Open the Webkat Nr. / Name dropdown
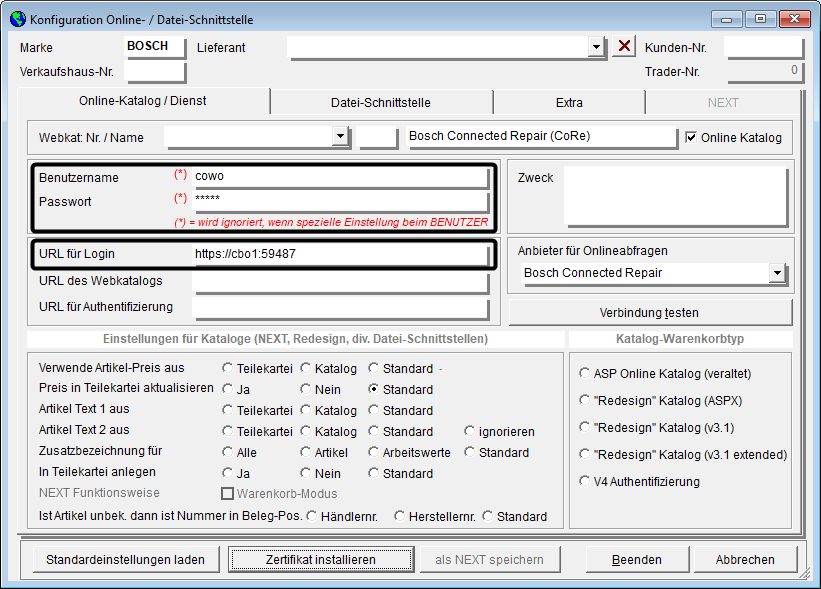Screen dimensions: 821x589 (x=340, y=136)
